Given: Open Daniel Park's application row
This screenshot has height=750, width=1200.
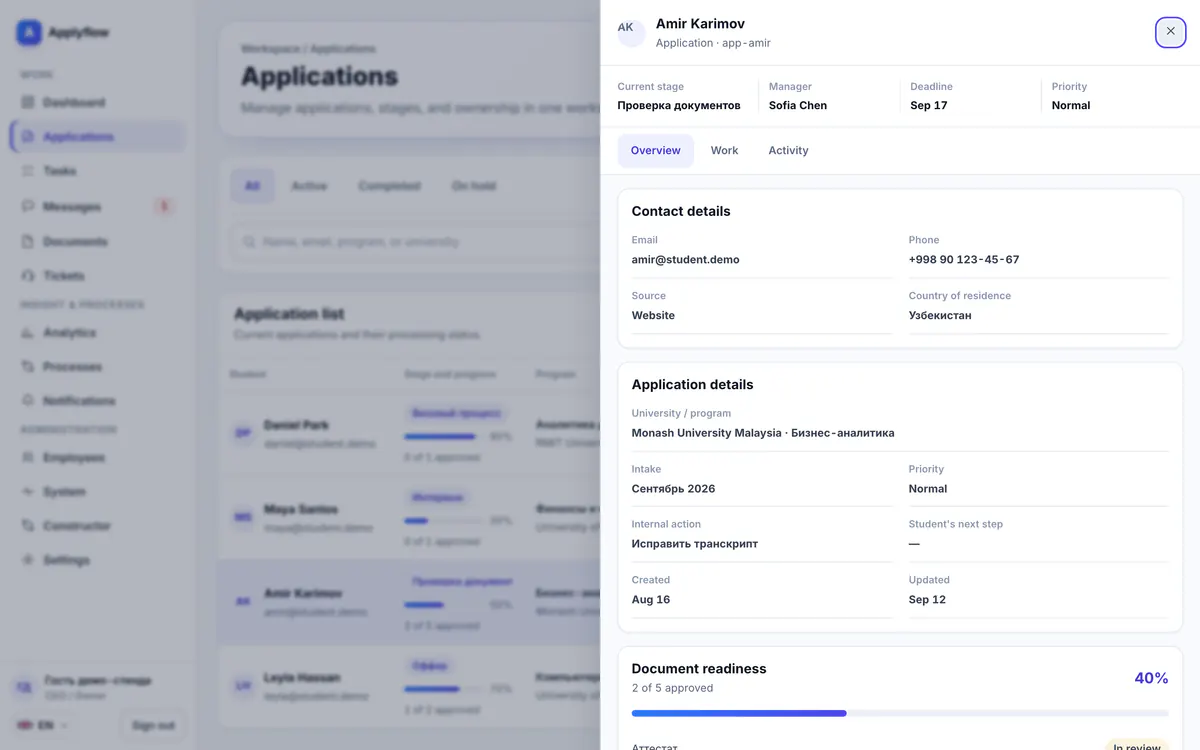Looking at the screenshot, I should 408,433.
